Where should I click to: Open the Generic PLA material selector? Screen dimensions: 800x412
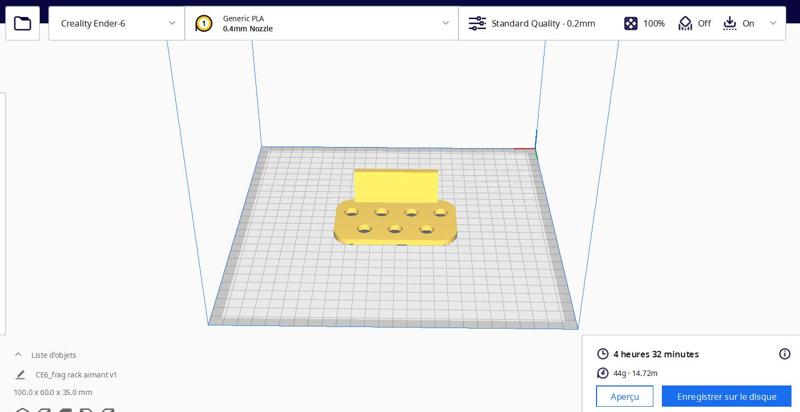321,23
